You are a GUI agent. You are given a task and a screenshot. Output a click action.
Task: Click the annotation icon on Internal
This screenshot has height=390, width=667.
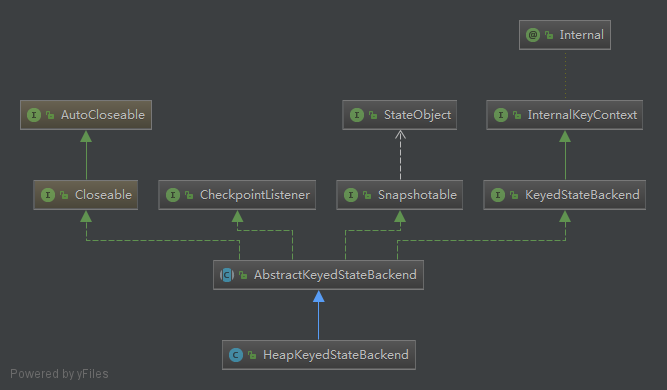click(x=533, y=35)
